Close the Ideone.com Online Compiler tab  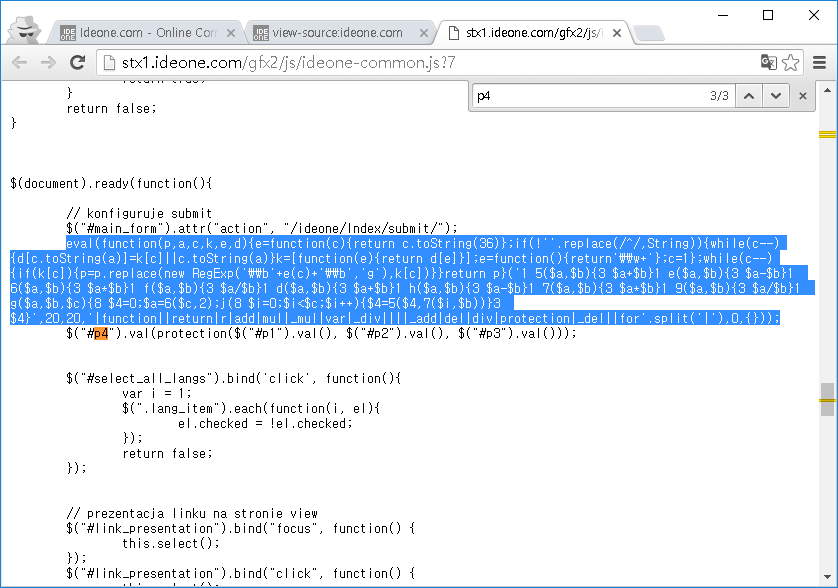click(x=231, y=33)
